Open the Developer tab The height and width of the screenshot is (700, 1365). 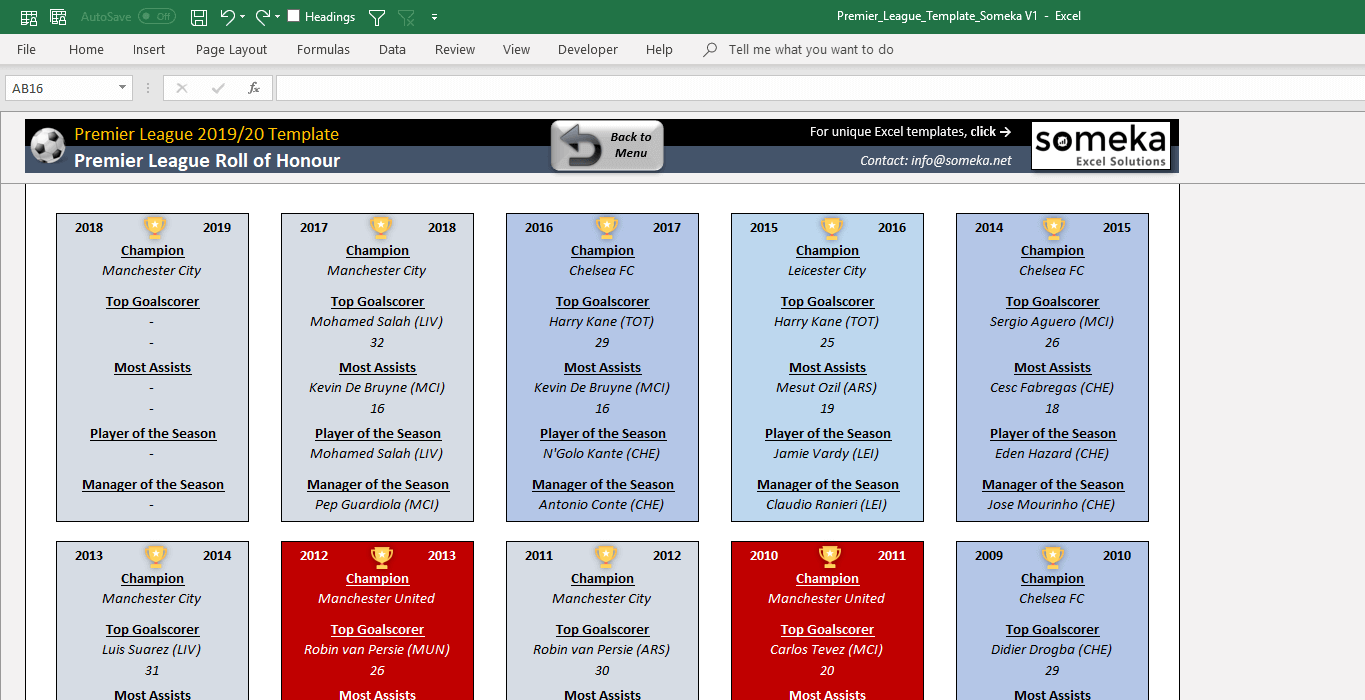point(588,50)
